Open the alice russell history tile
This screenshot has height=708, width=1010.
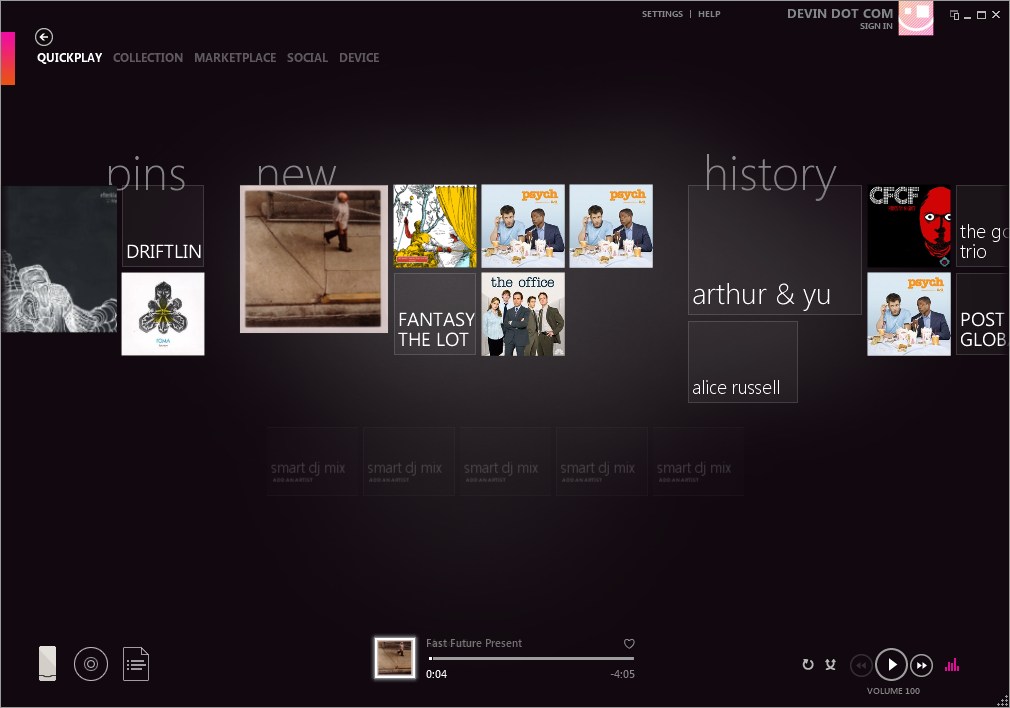[743, 362]
